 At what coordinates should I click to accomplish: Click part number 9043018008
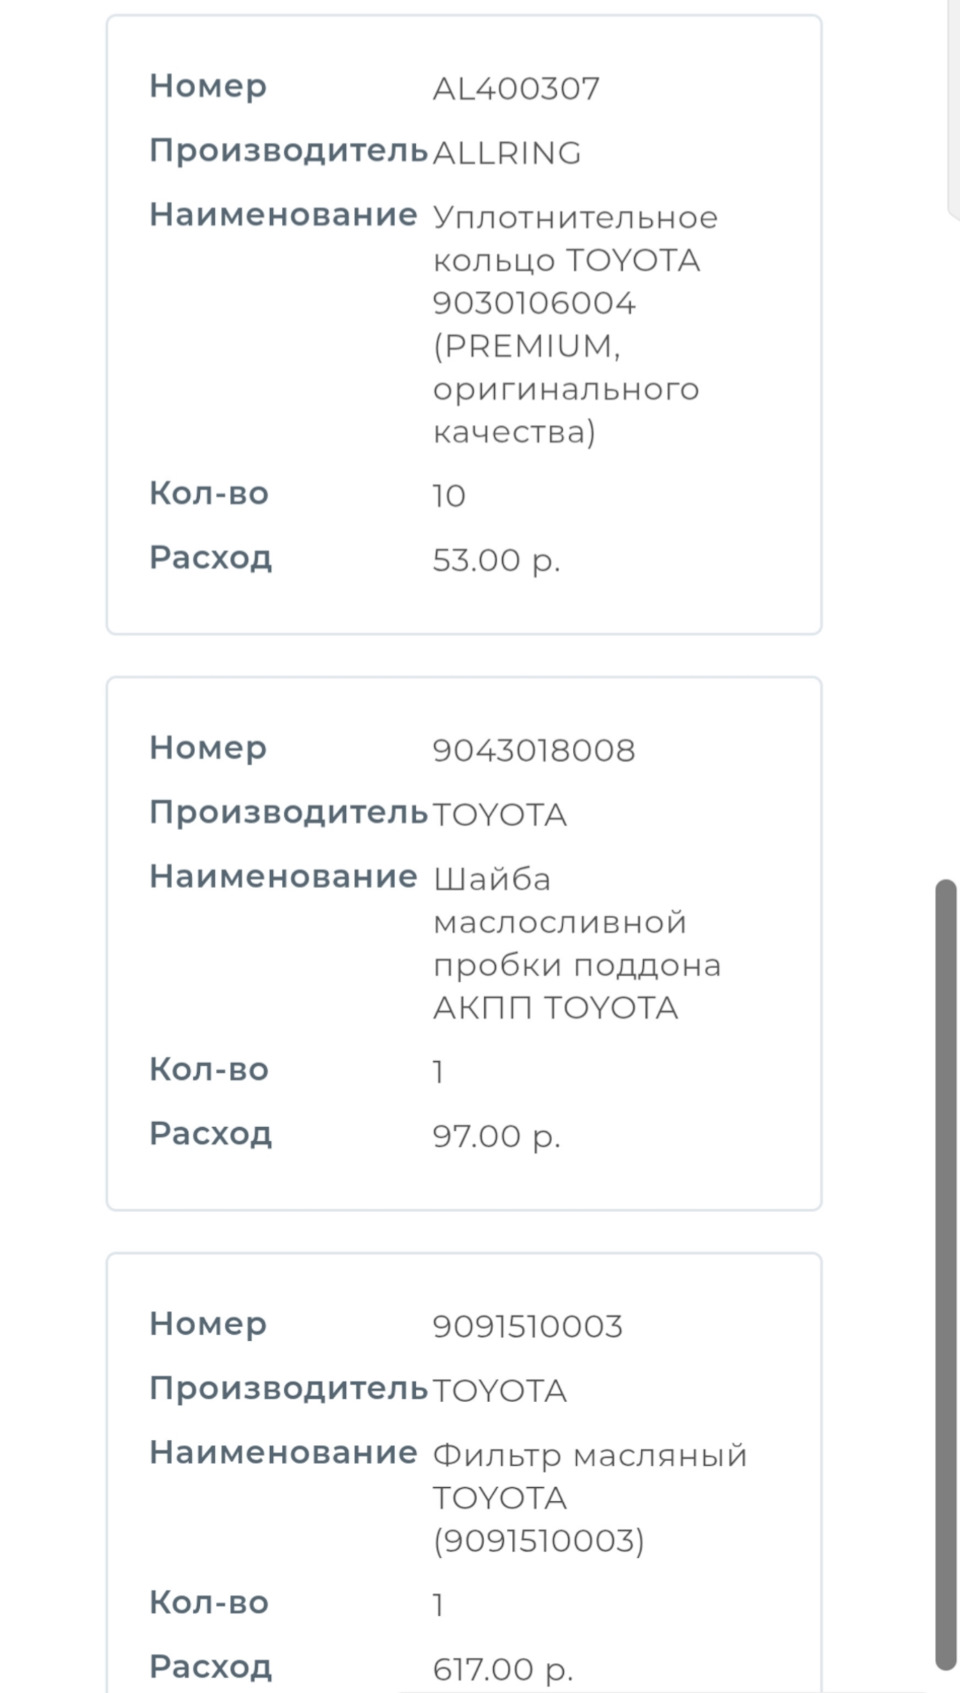tap(533, 750)
